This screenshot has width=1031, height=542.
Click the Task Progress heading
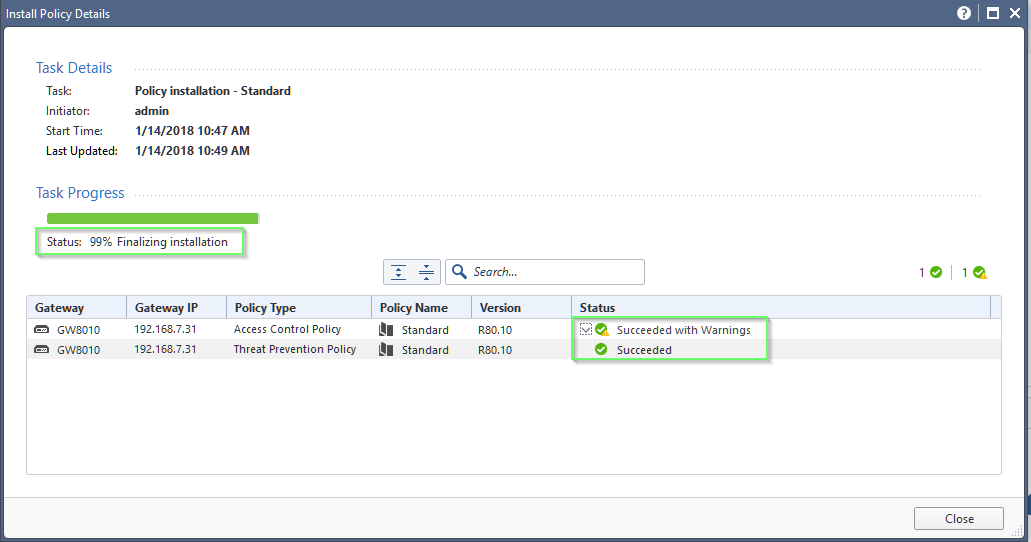coord(80,193)
